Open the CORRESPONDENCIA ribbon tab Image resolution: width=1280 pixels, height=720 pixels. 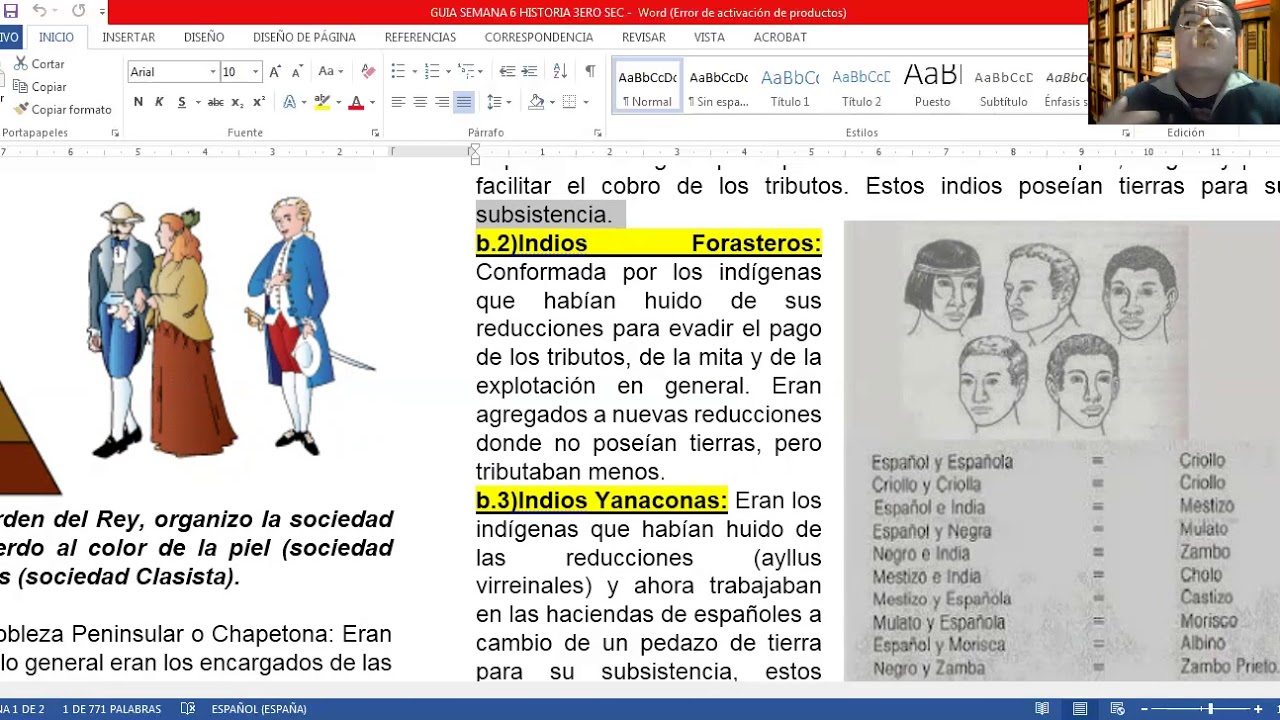click(x=539, y=37)
